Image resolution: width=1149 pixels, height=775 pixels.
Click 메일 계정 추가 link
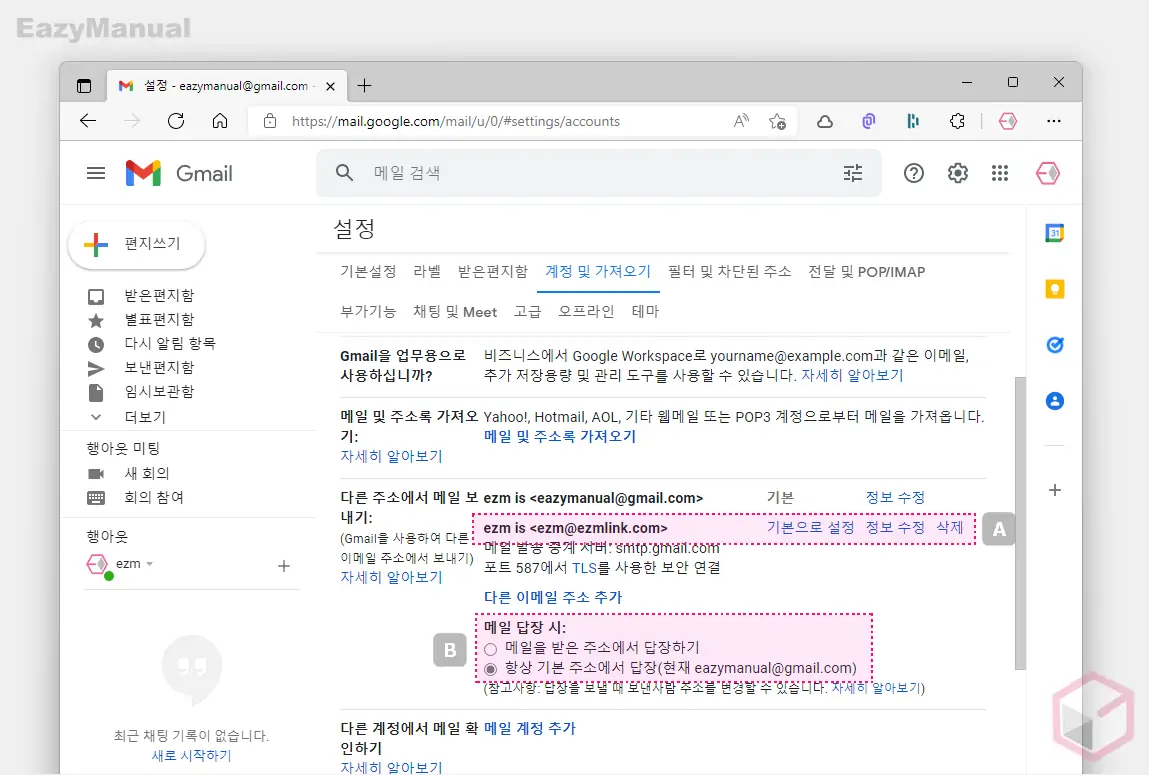click(530, 728)
